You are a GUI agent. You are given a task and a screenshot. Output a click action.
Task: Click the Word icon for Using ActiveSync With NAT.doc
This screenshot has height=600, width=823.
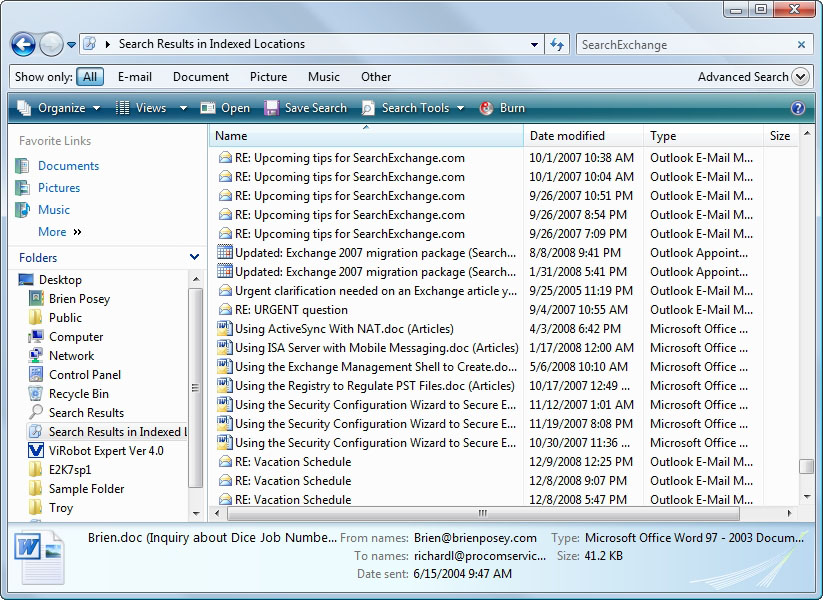tap(225, 329)
